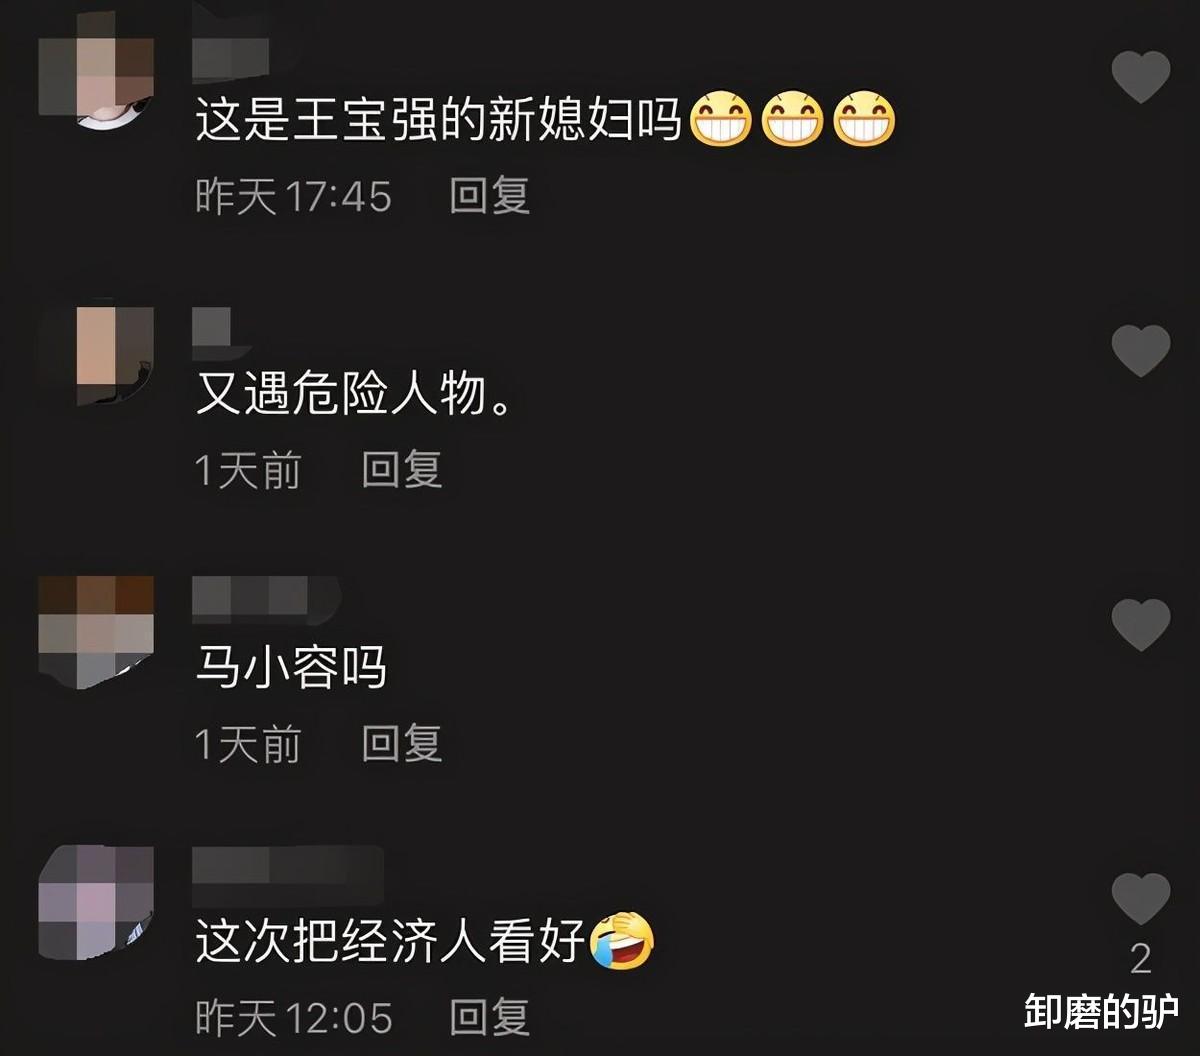
Task: Select the comment text 这是王宝强的新媳妇吗
Action: (x=439, y=122)
